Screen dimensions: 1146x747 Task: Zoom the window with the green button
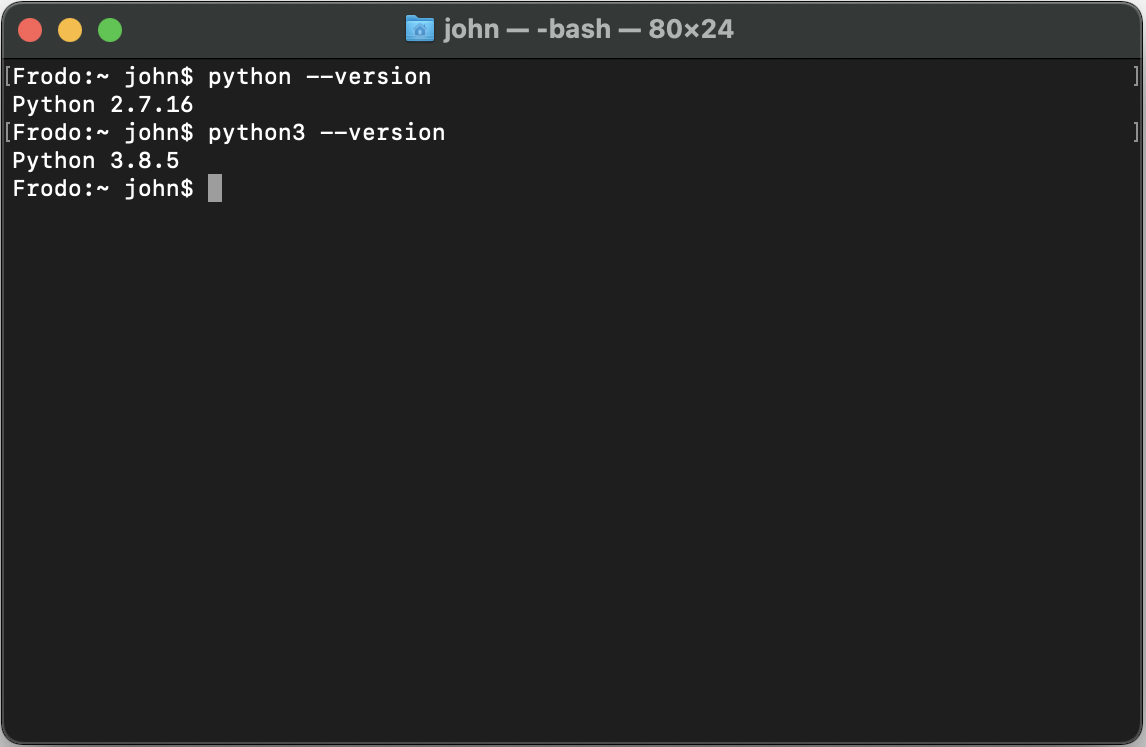(x=110, y=30)
